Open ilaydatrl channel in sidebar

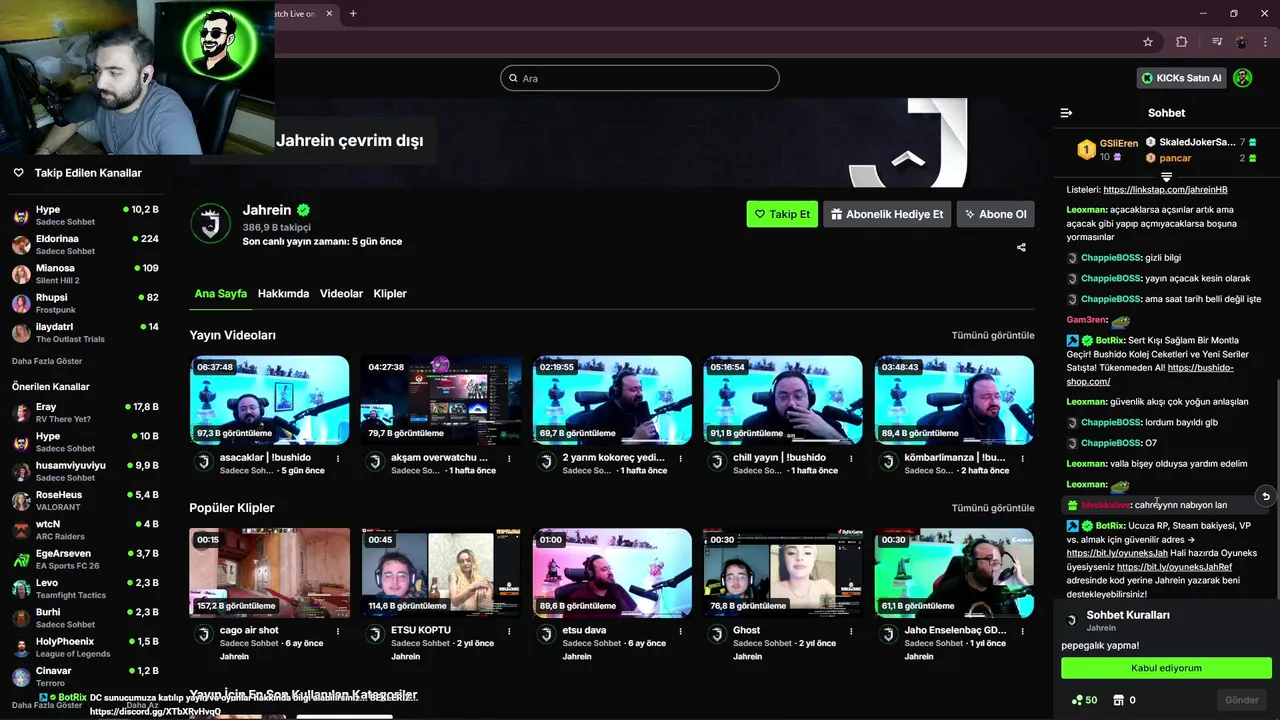pyautogui.click(x=85, y=332)
